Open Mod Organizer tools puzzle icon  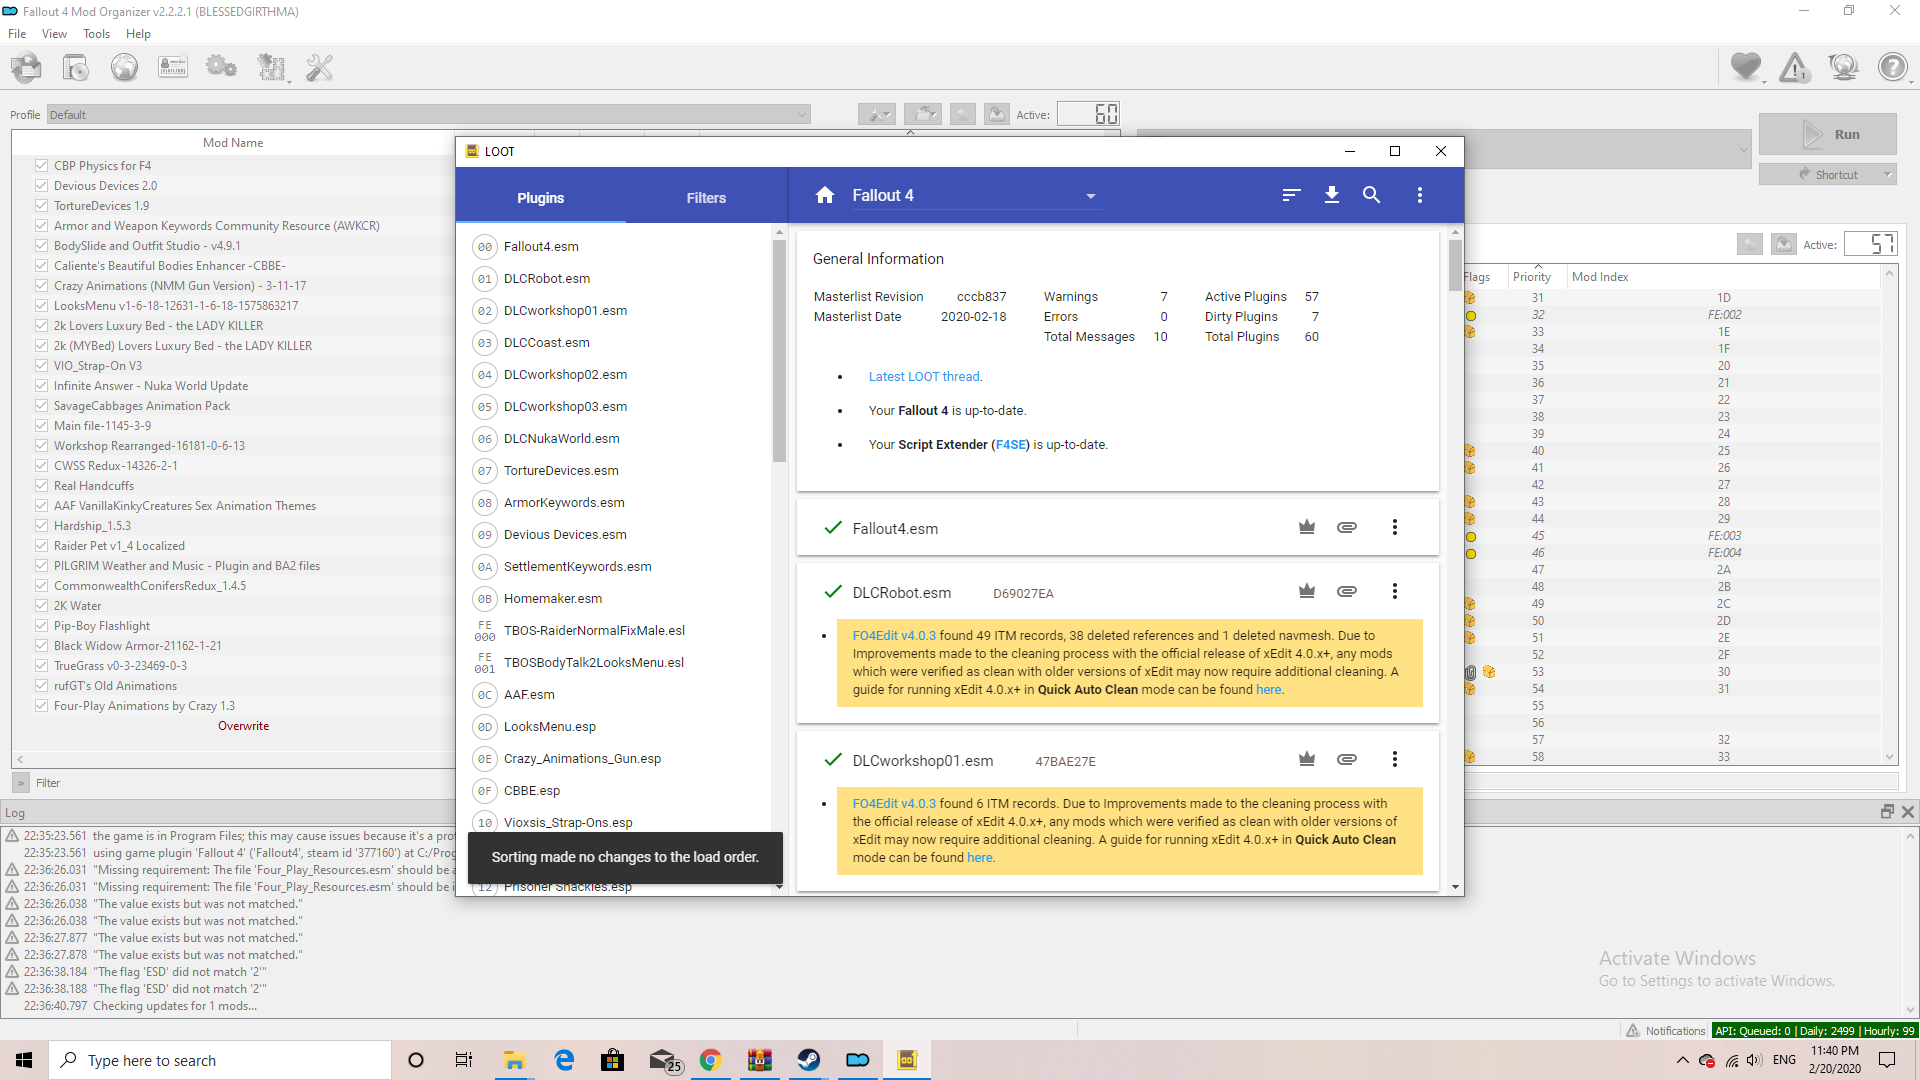tap(271, 68)
